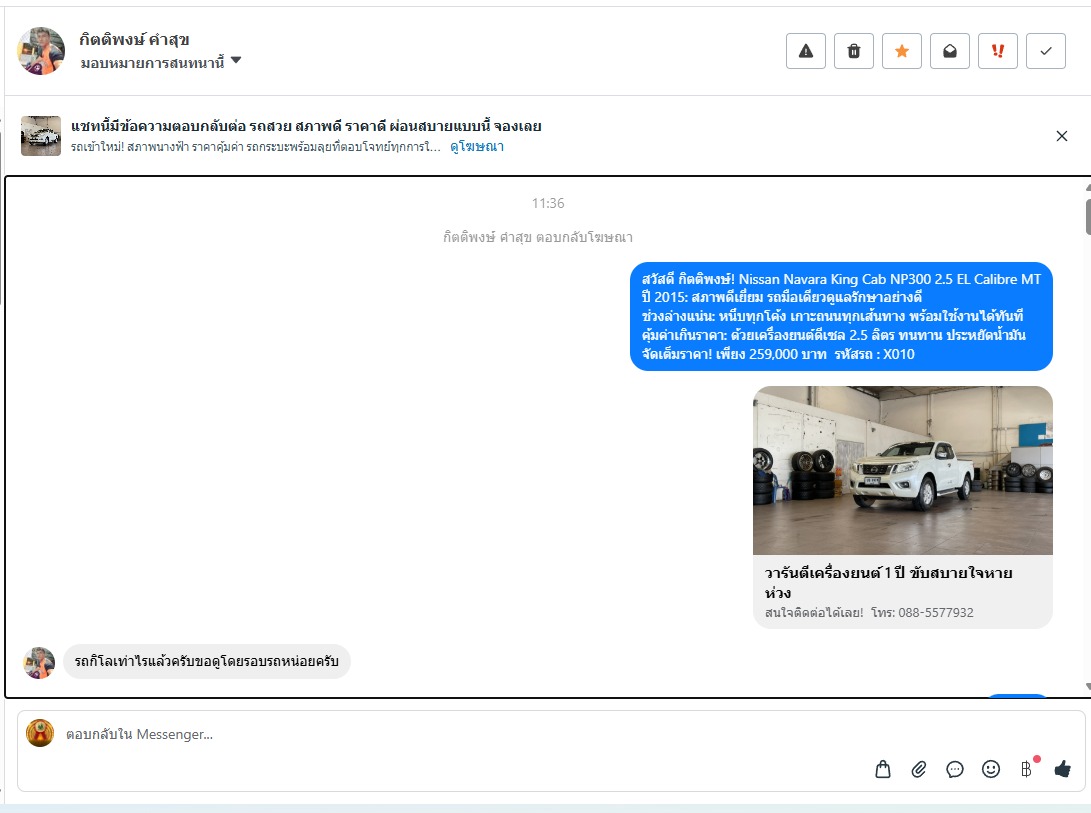Click กิตติพงษ์ คำสุข ตอบกลับโฆษณา system note
Viewport: 1091px width, 813px height.
538,237
